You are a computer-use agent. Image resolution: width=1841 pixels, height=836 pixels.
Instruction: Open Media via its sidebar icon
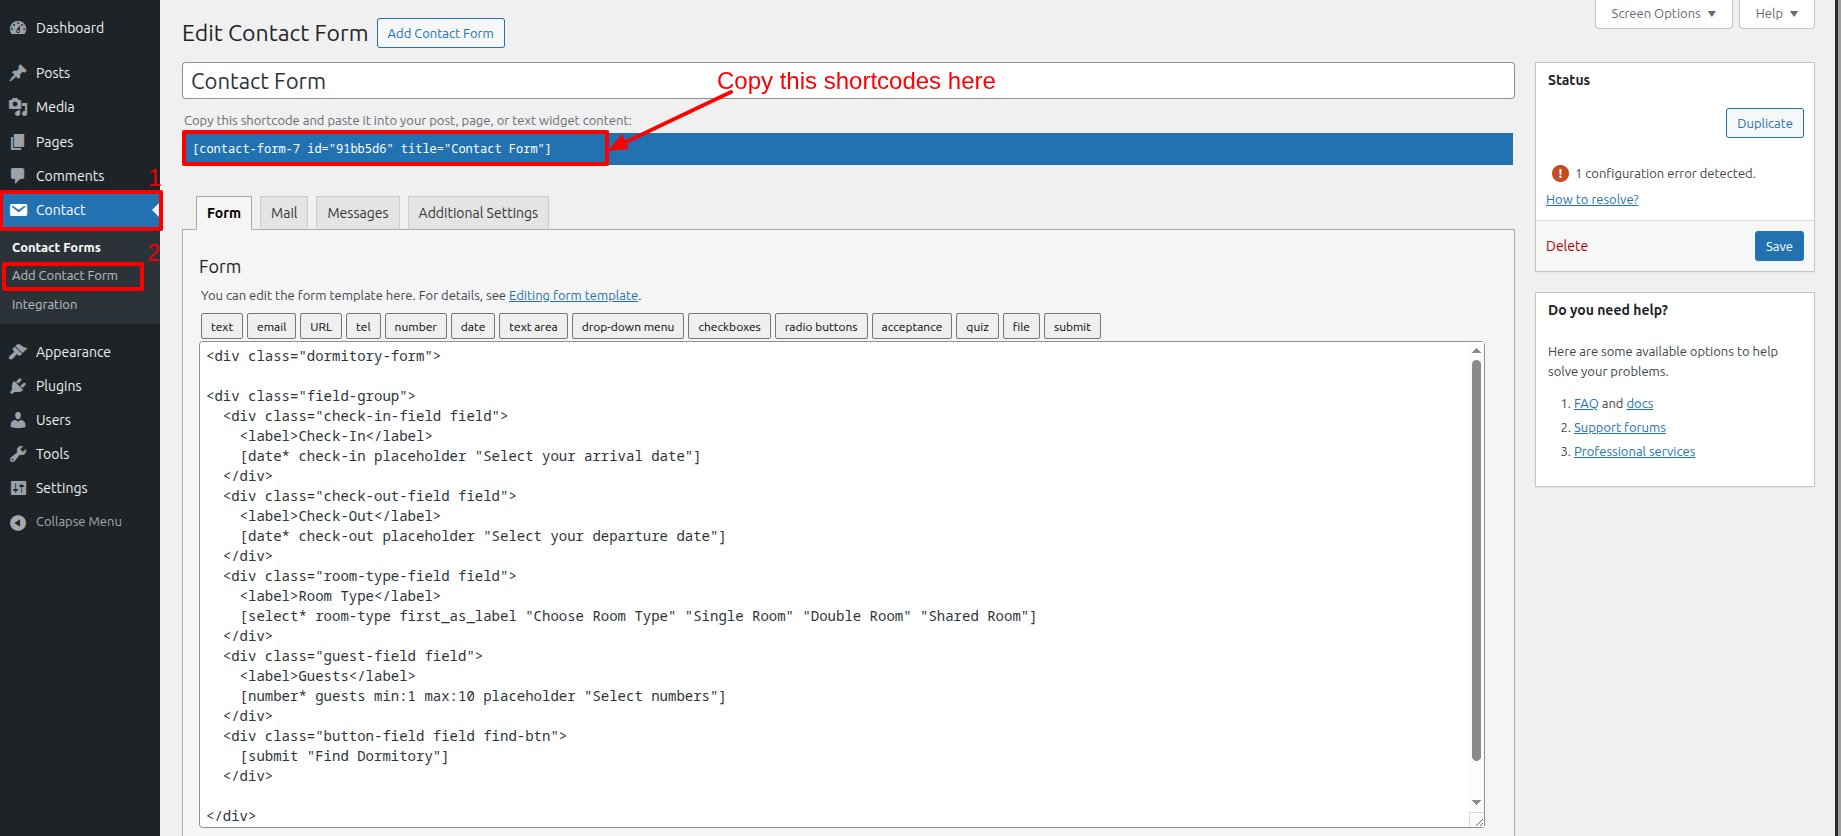pos(18,107)
